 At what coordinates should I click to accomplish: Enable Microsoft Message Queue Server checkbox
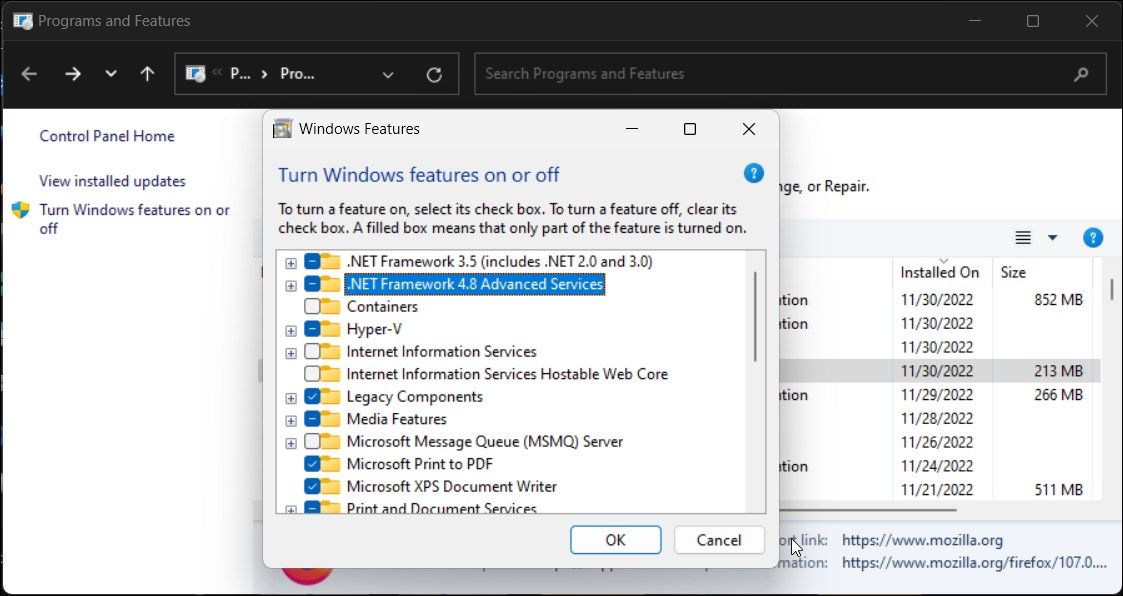coord(312,441)
